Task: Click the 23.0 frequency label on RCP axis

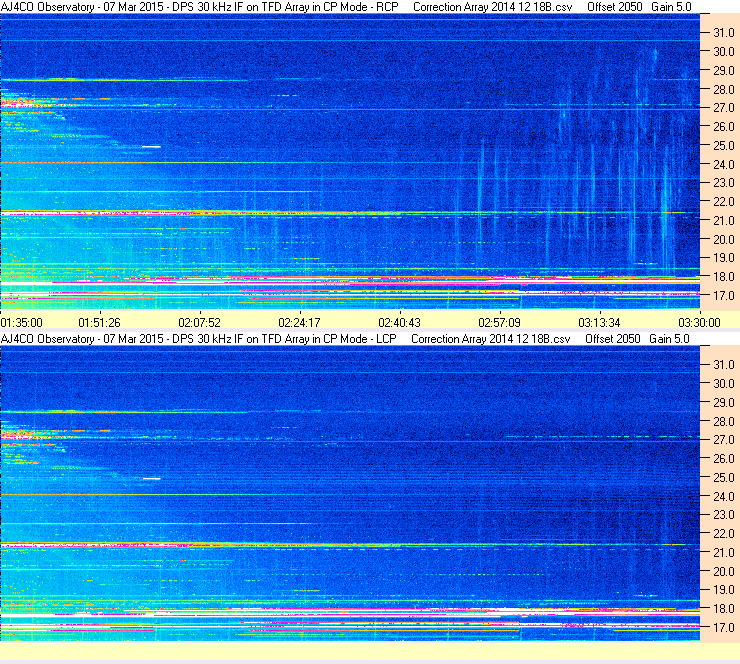Action: click(724, 183)
